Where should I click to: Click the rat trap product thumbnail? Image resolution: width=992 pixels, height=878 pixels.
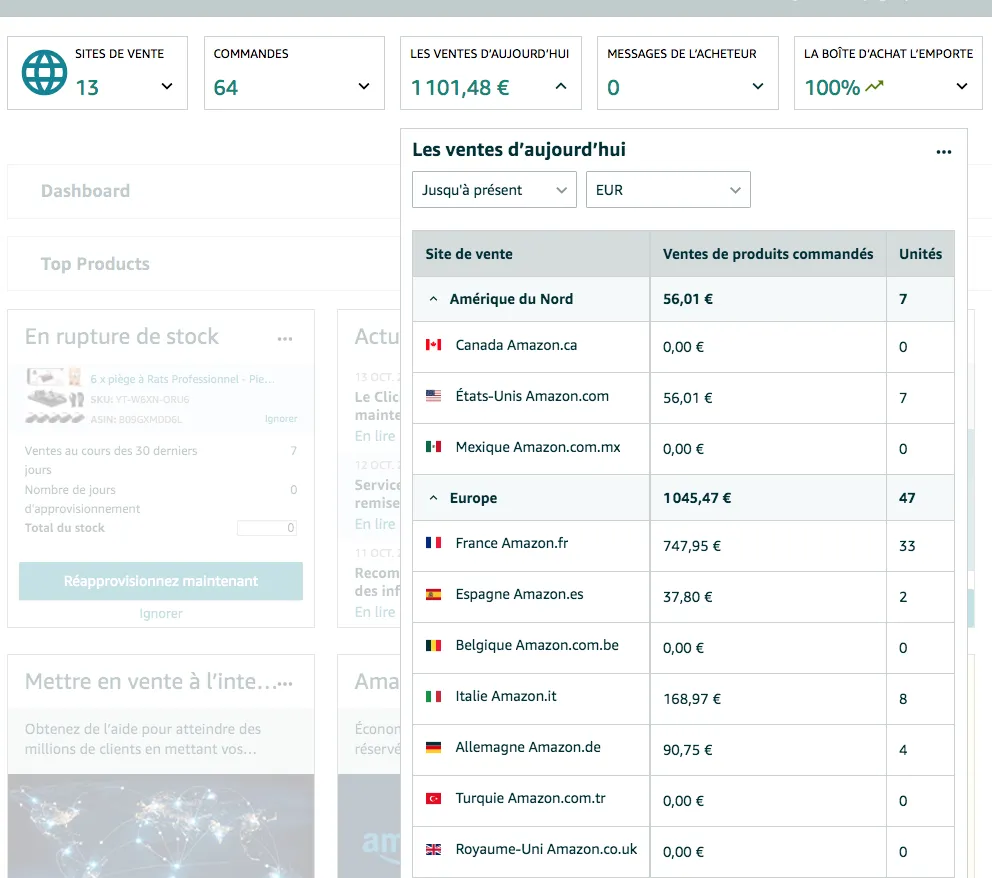[x=54, y=395]
